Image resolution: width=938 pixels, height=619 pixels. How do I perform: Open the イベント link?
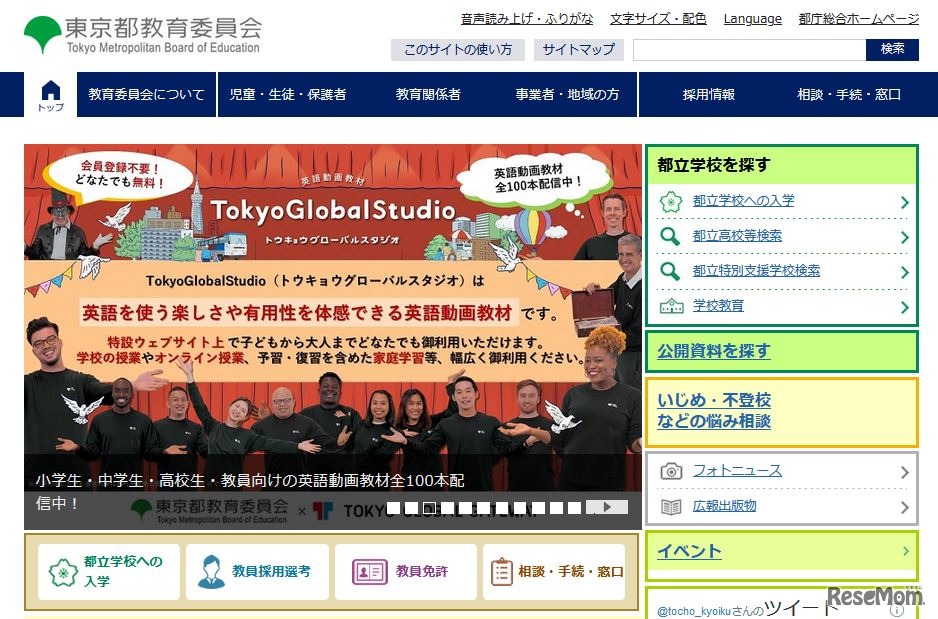689,551
